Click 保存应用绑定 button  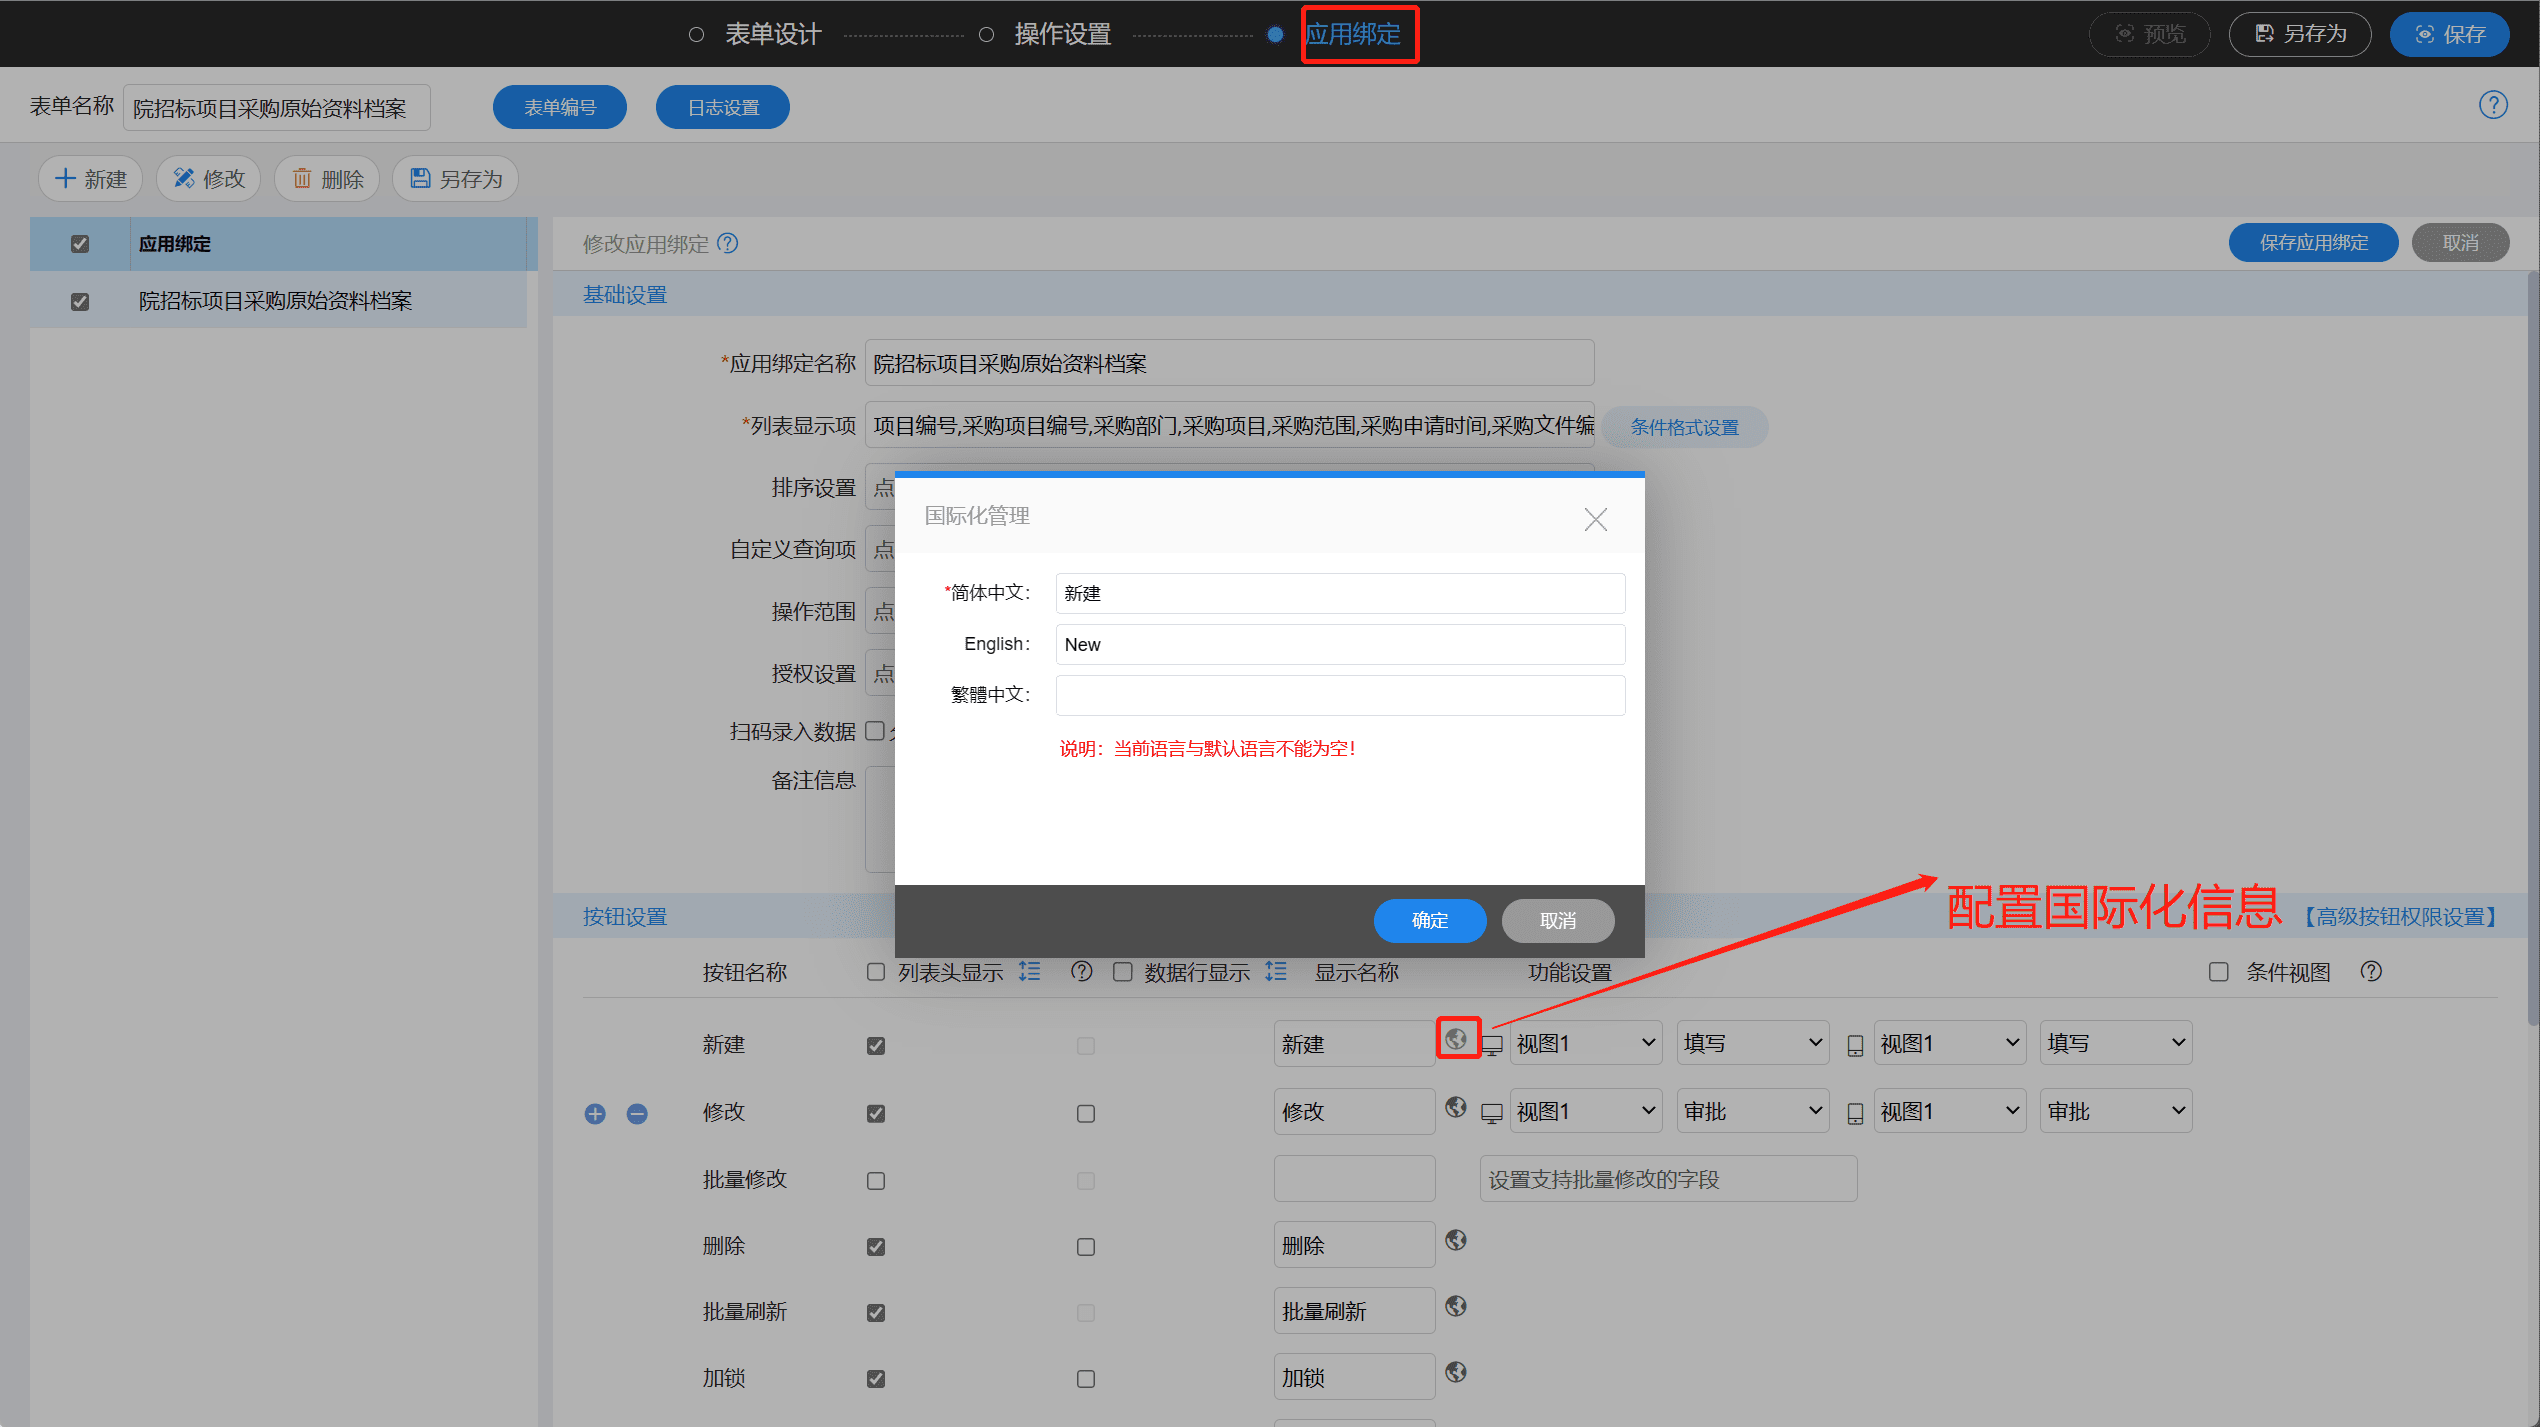coord(2314,243)
